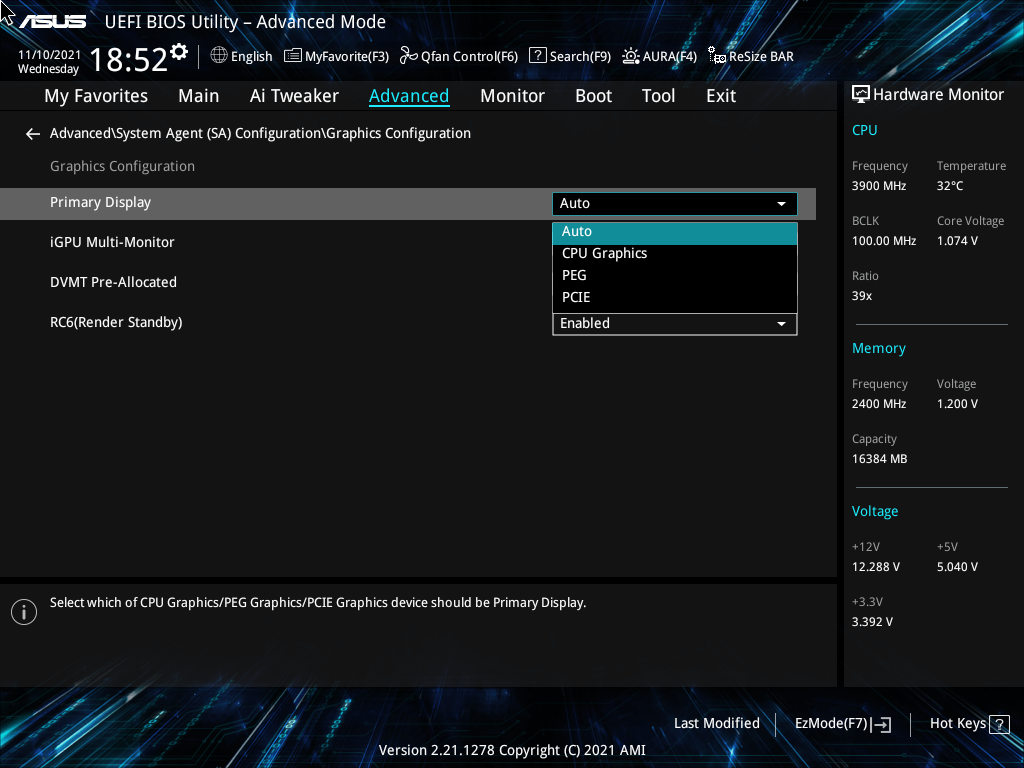Click the CPU frequency value 3900 MHz
This screenshot has width=1024, height=768.
878,186
